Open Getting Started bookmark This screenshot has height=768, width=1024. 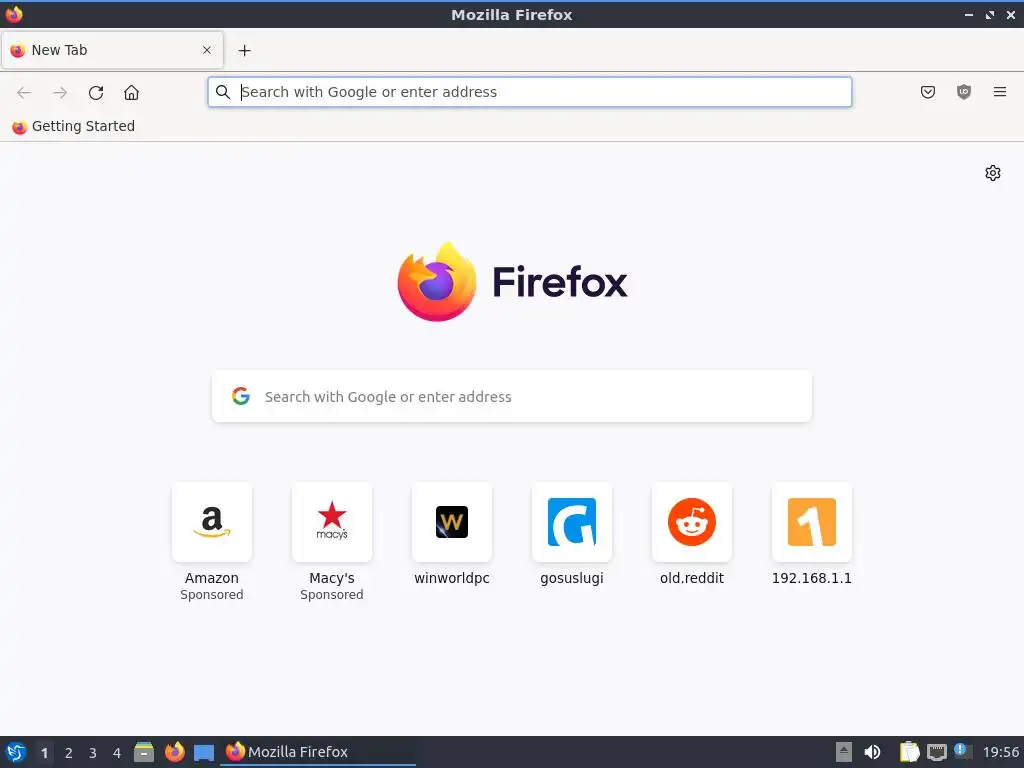(x=73, y=126)
